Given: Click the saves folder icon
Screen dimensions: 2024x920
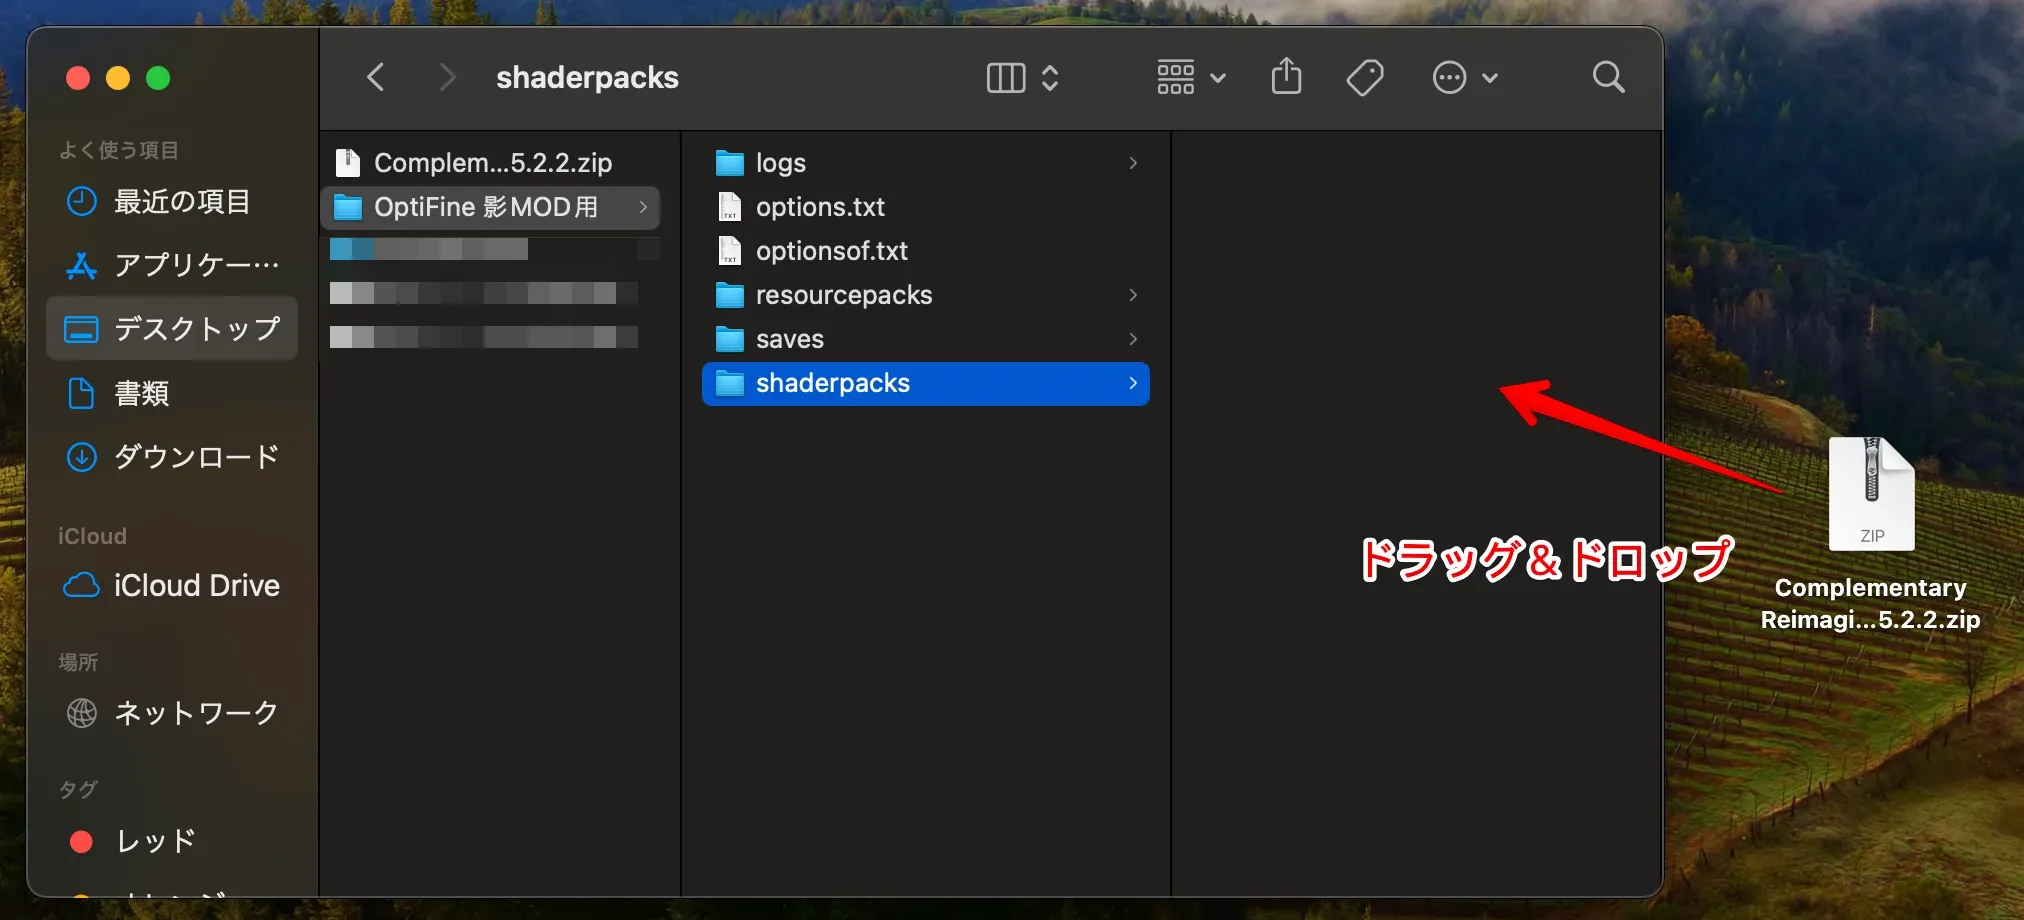Looking at the screenshot, I should (x=730, y=339).
